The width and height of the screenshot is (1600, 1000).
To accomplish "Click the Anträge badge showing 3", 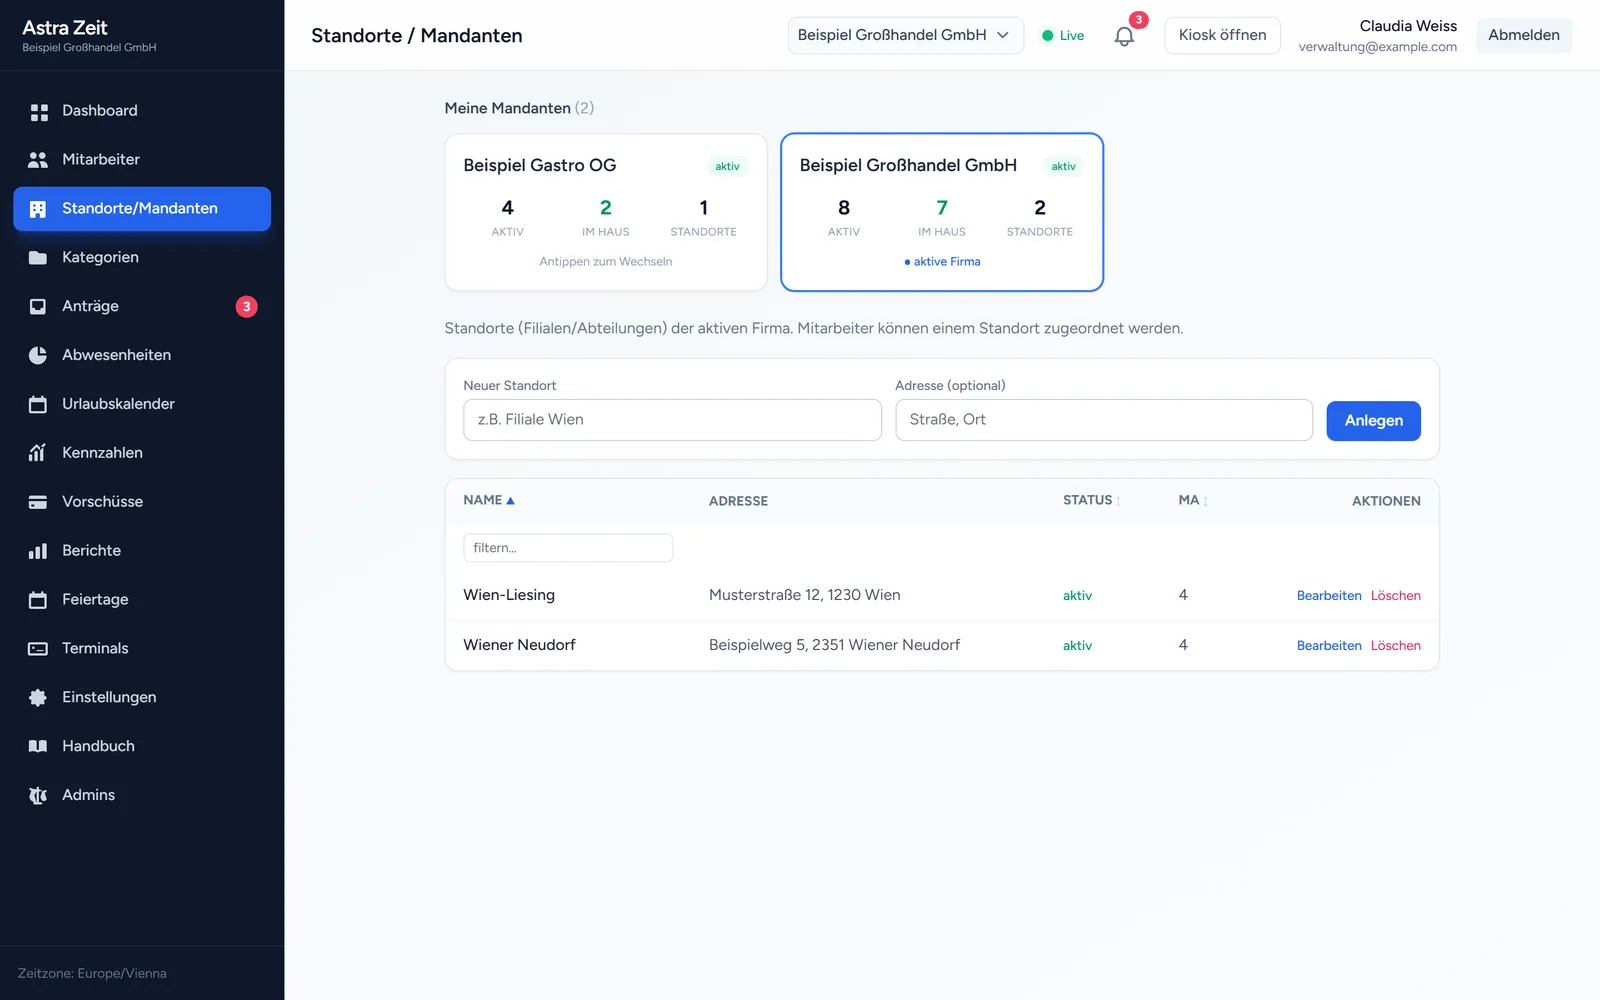I will (x=246, y=307).
